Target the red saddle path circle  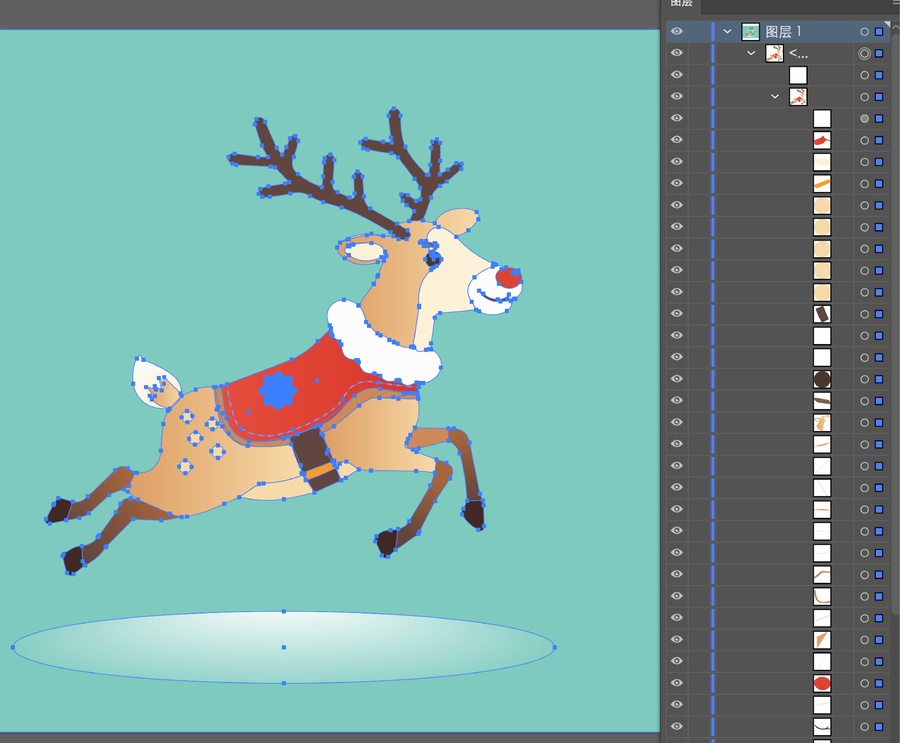coord(864,140)
